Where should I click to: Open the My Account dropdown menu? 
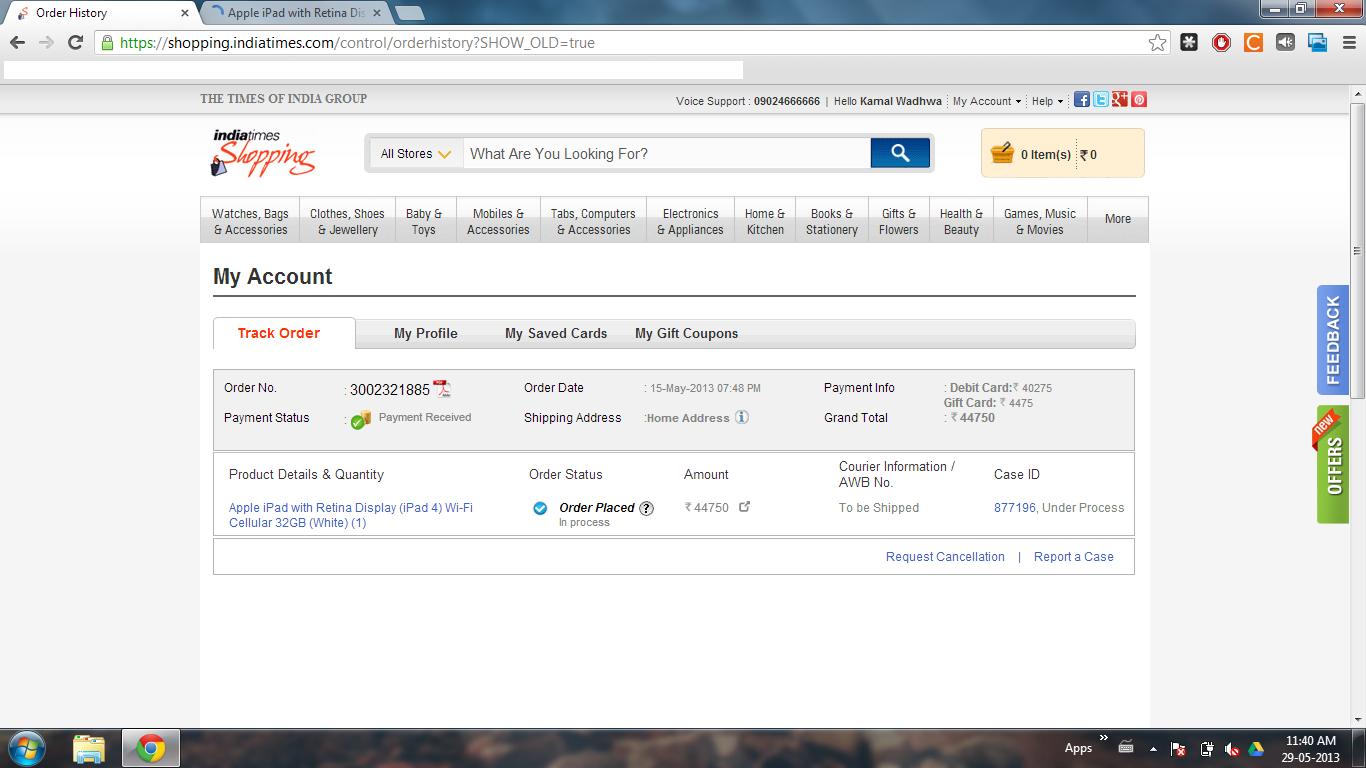click(x=986, y=101)
